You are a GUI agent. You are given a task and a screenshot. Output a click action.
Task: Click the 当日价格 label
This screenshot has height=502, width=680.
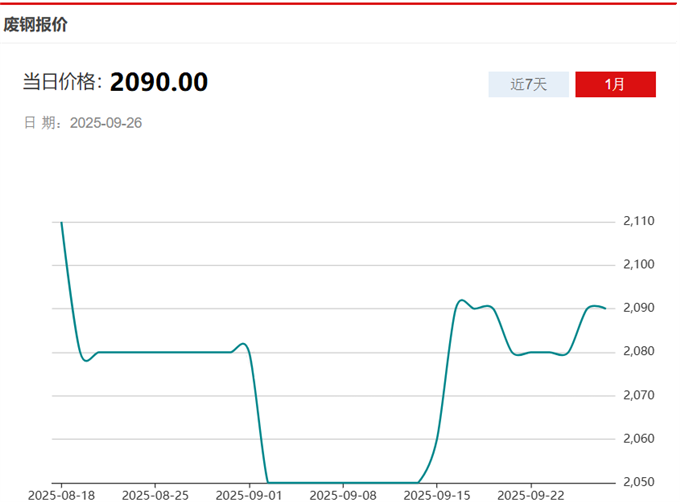62,83
